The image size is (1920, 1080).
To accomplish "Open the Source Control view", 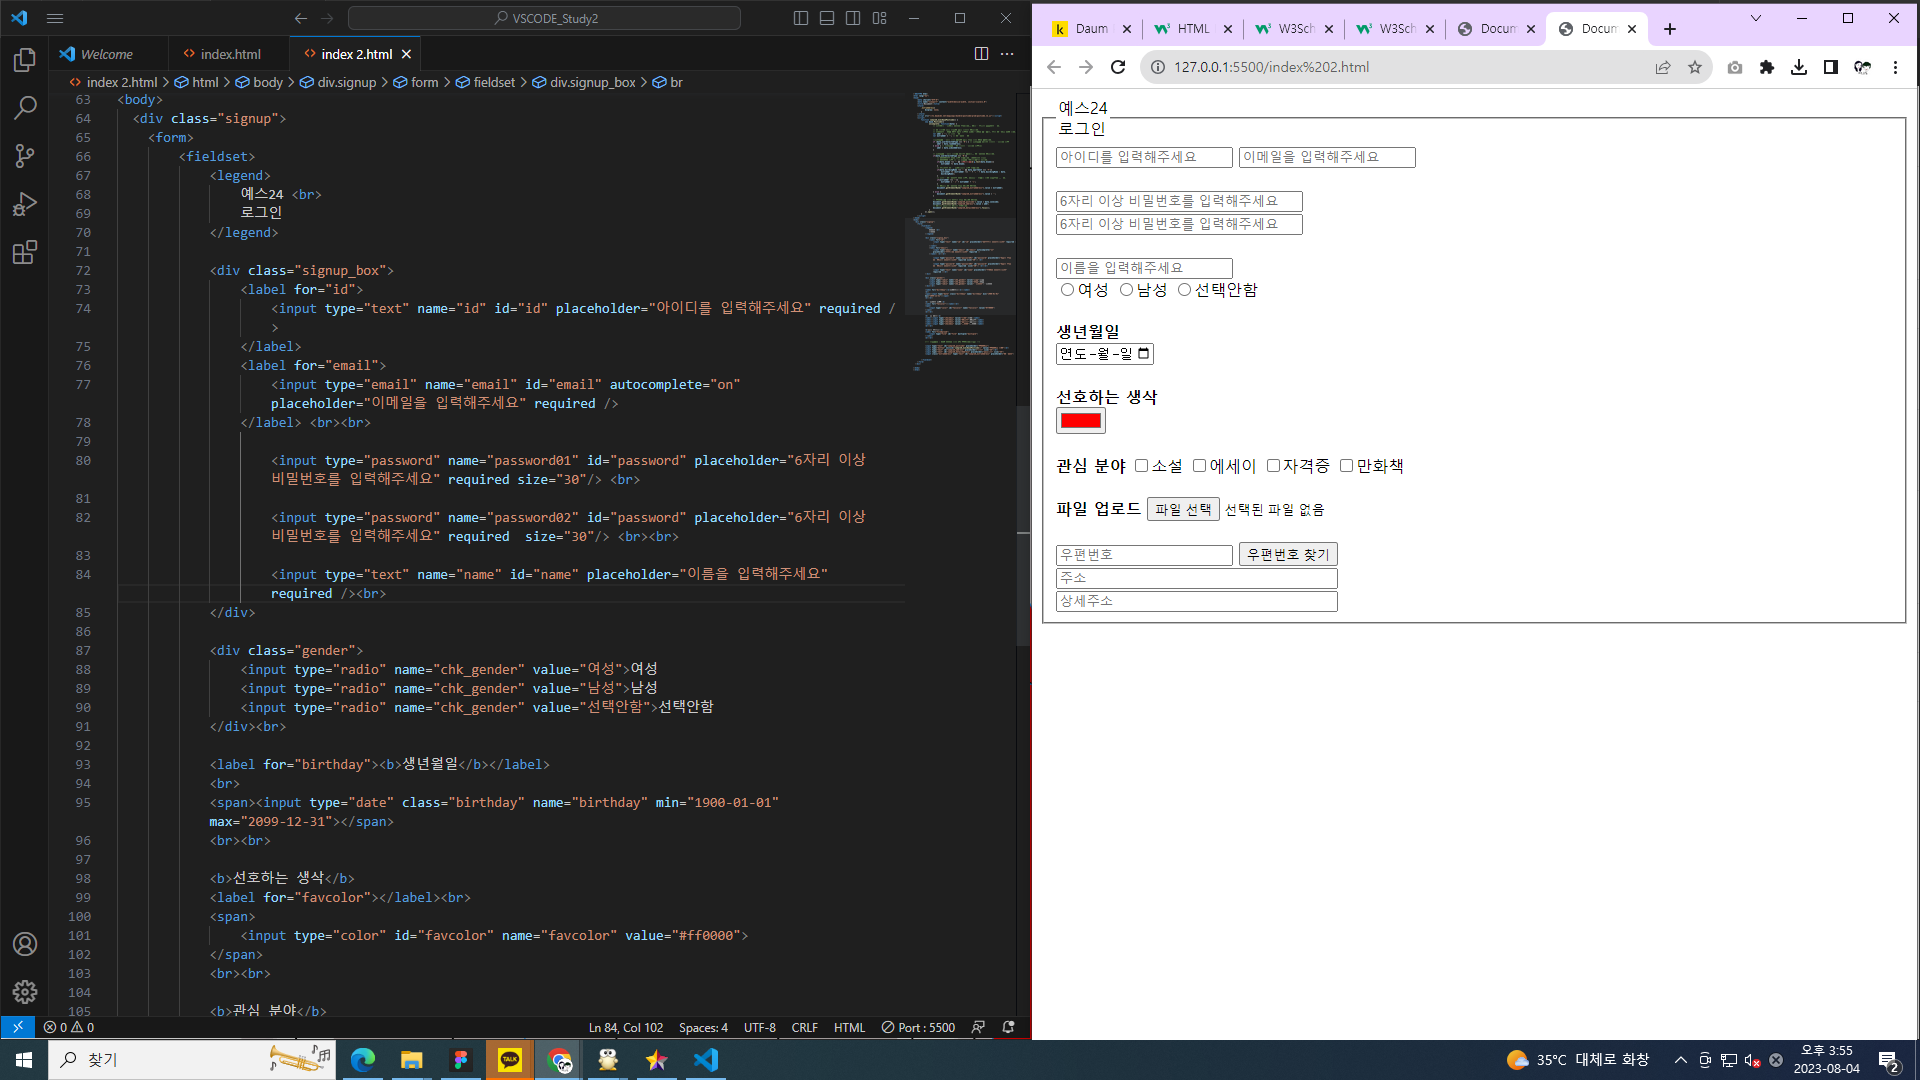I will coord(25,156).
